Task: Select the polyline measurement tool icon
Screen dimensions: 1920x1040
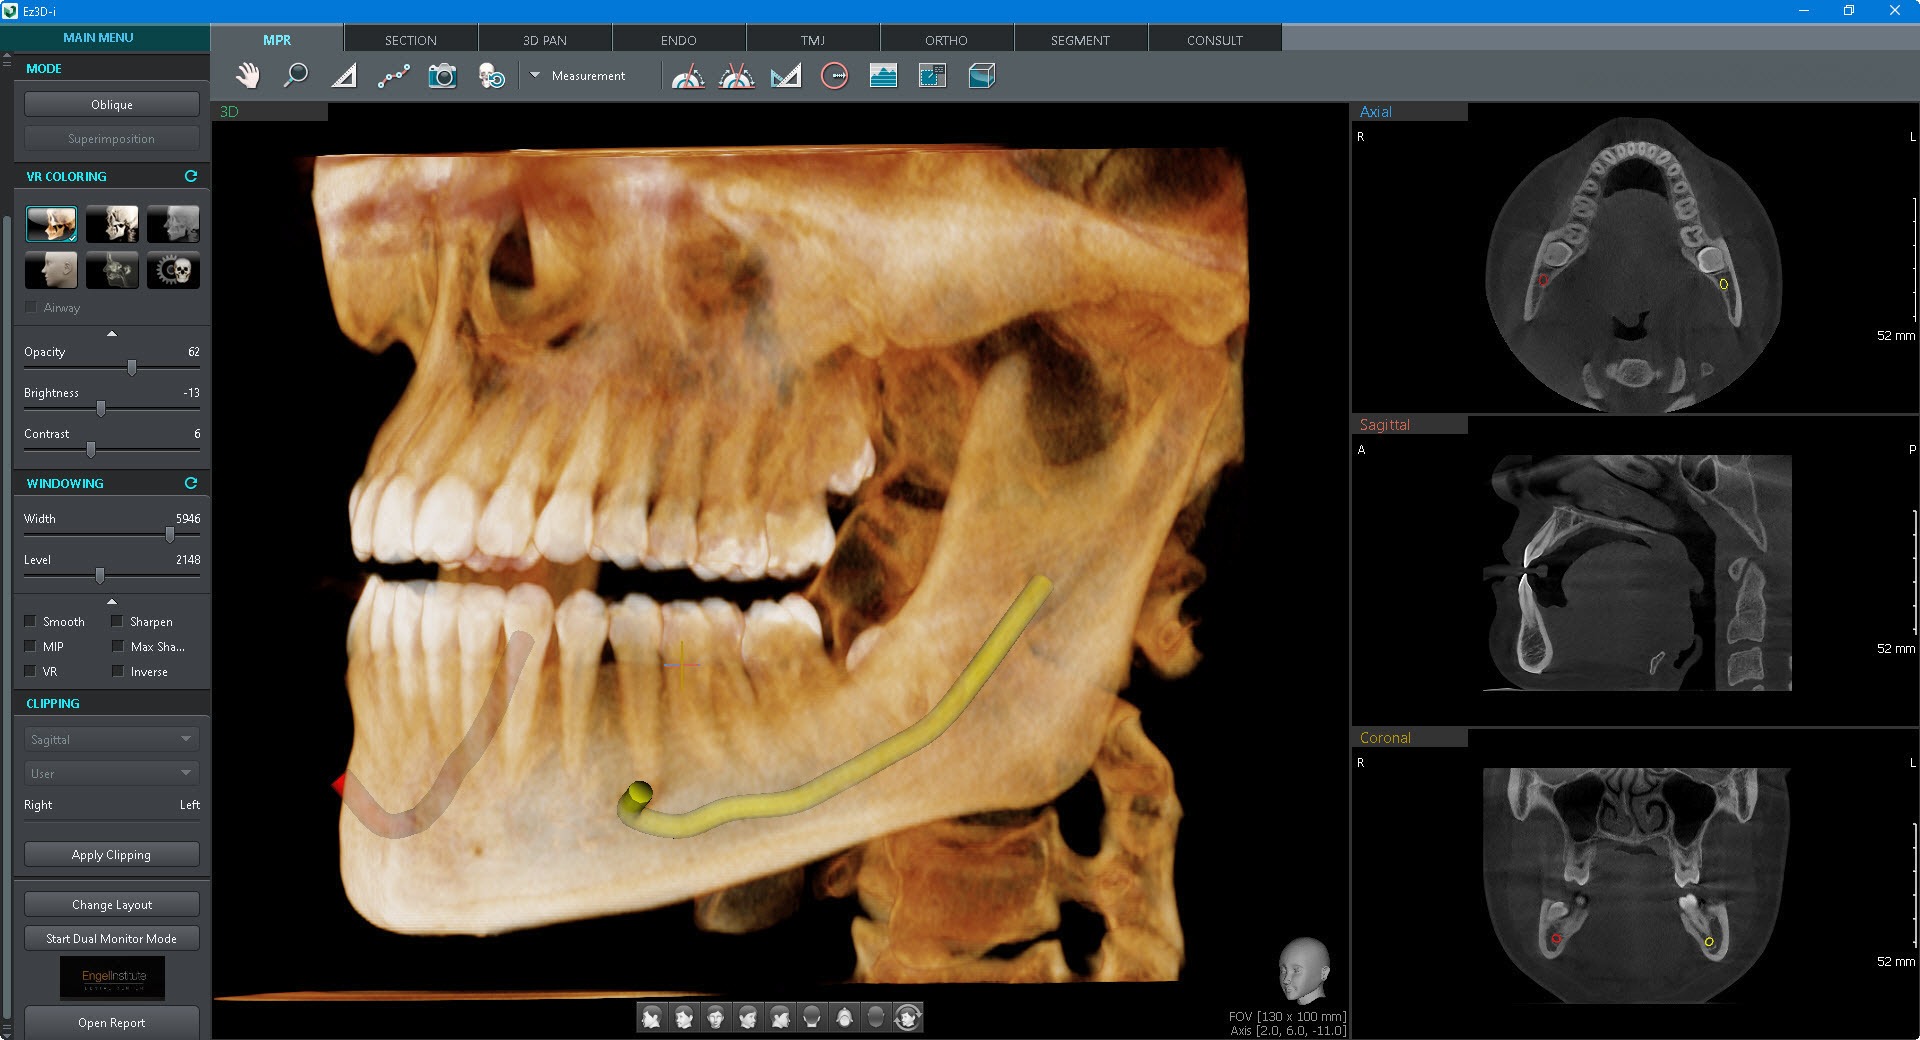Action: point(393,76)
